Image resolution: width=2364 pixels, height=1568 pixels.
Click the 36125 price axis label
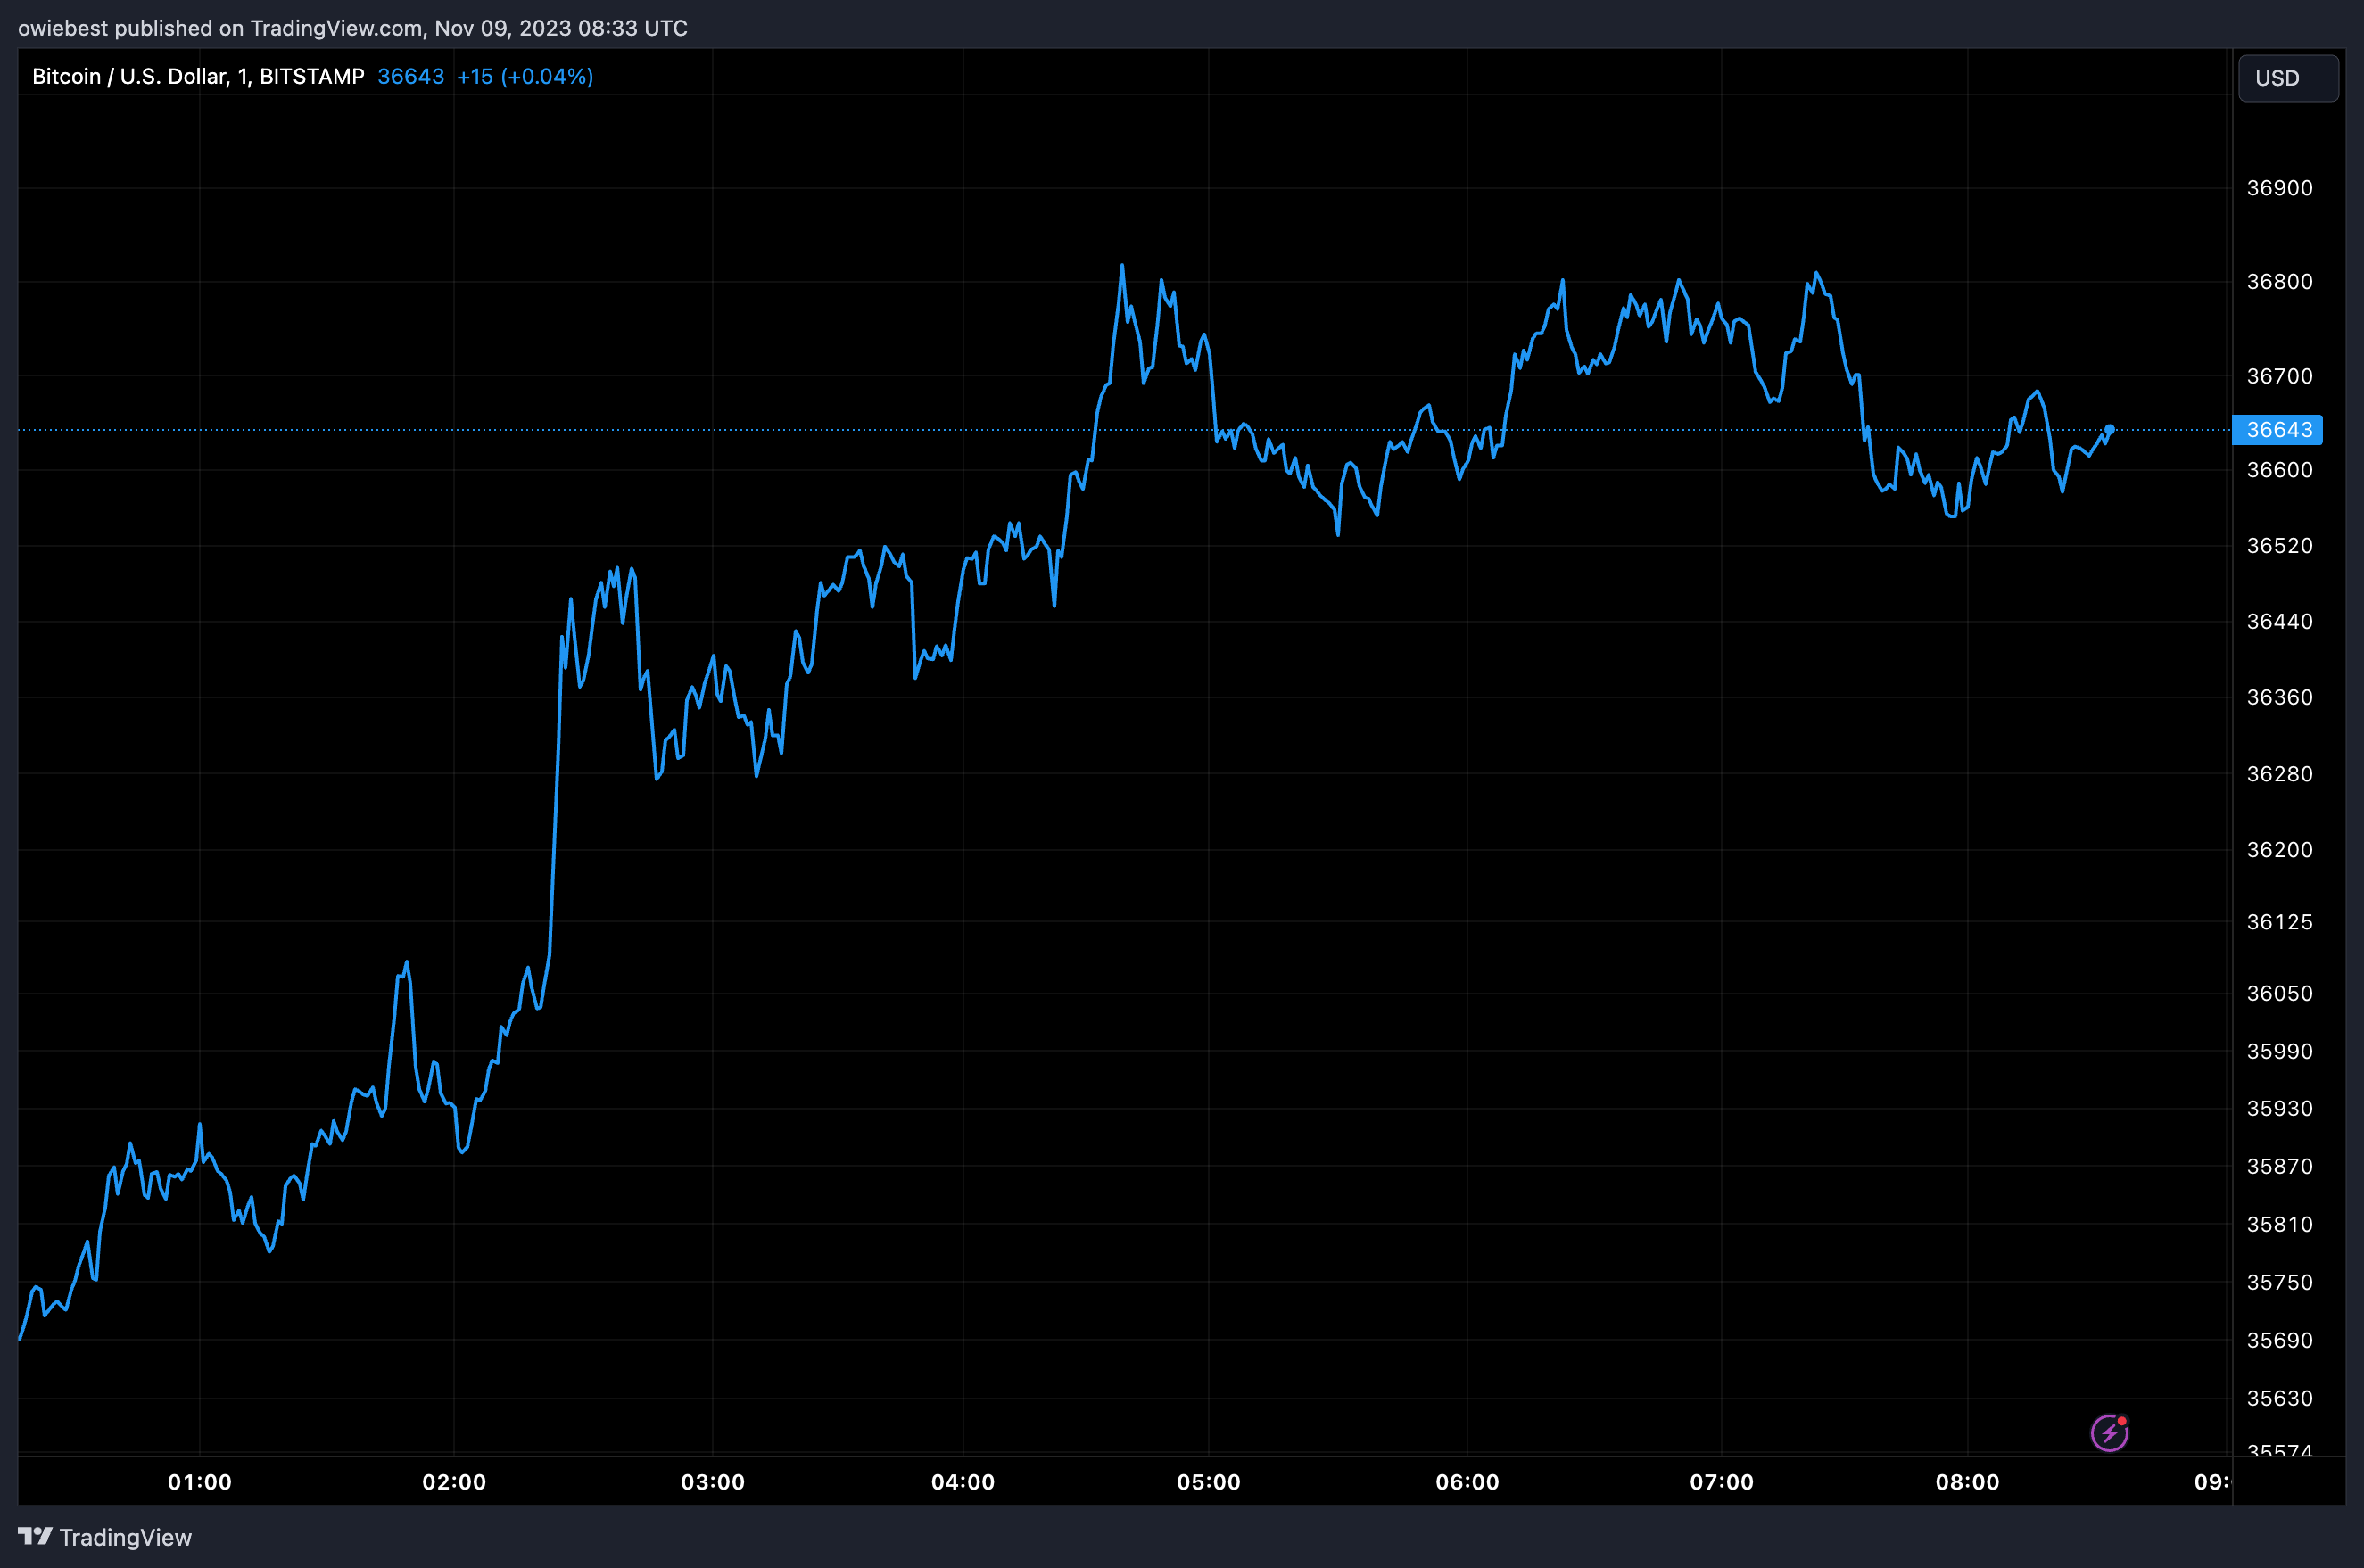point(2279,922)
